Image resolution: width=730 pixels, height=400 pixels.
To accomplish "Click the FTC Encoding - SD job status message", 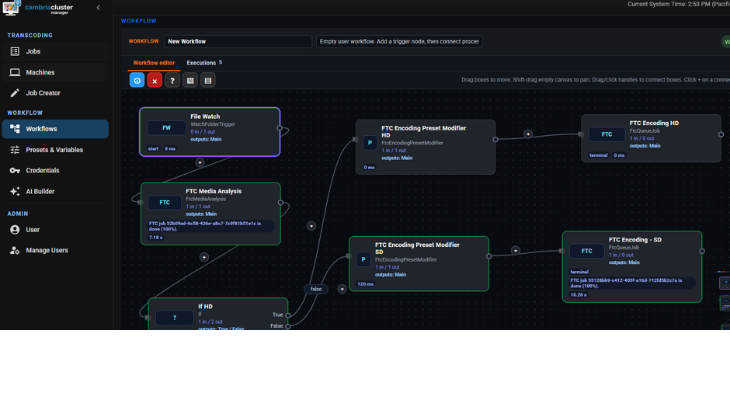I will [x=632, y=283].
